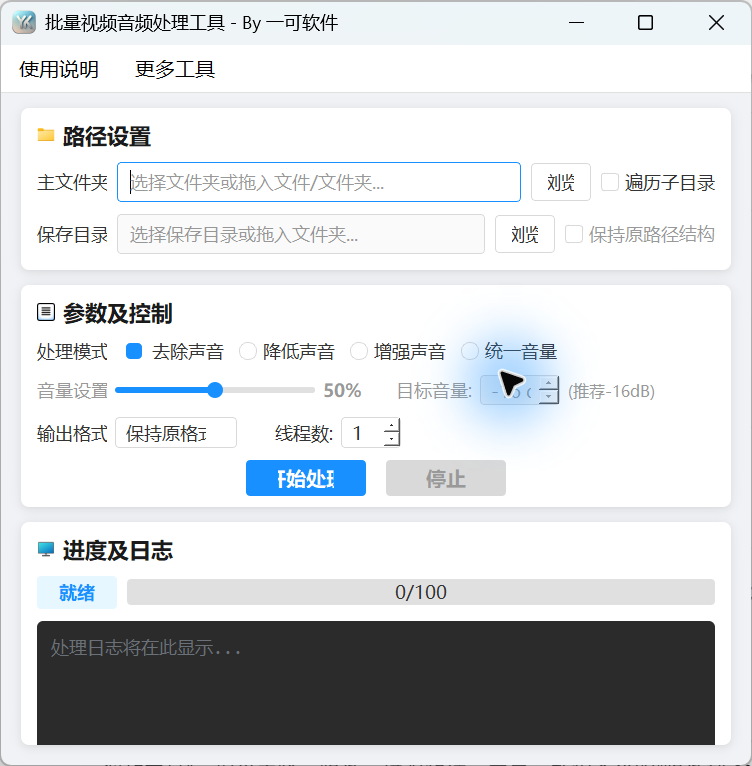Minimize the application window
Viewport: 752px width, 766px height.
coord(577,22)
